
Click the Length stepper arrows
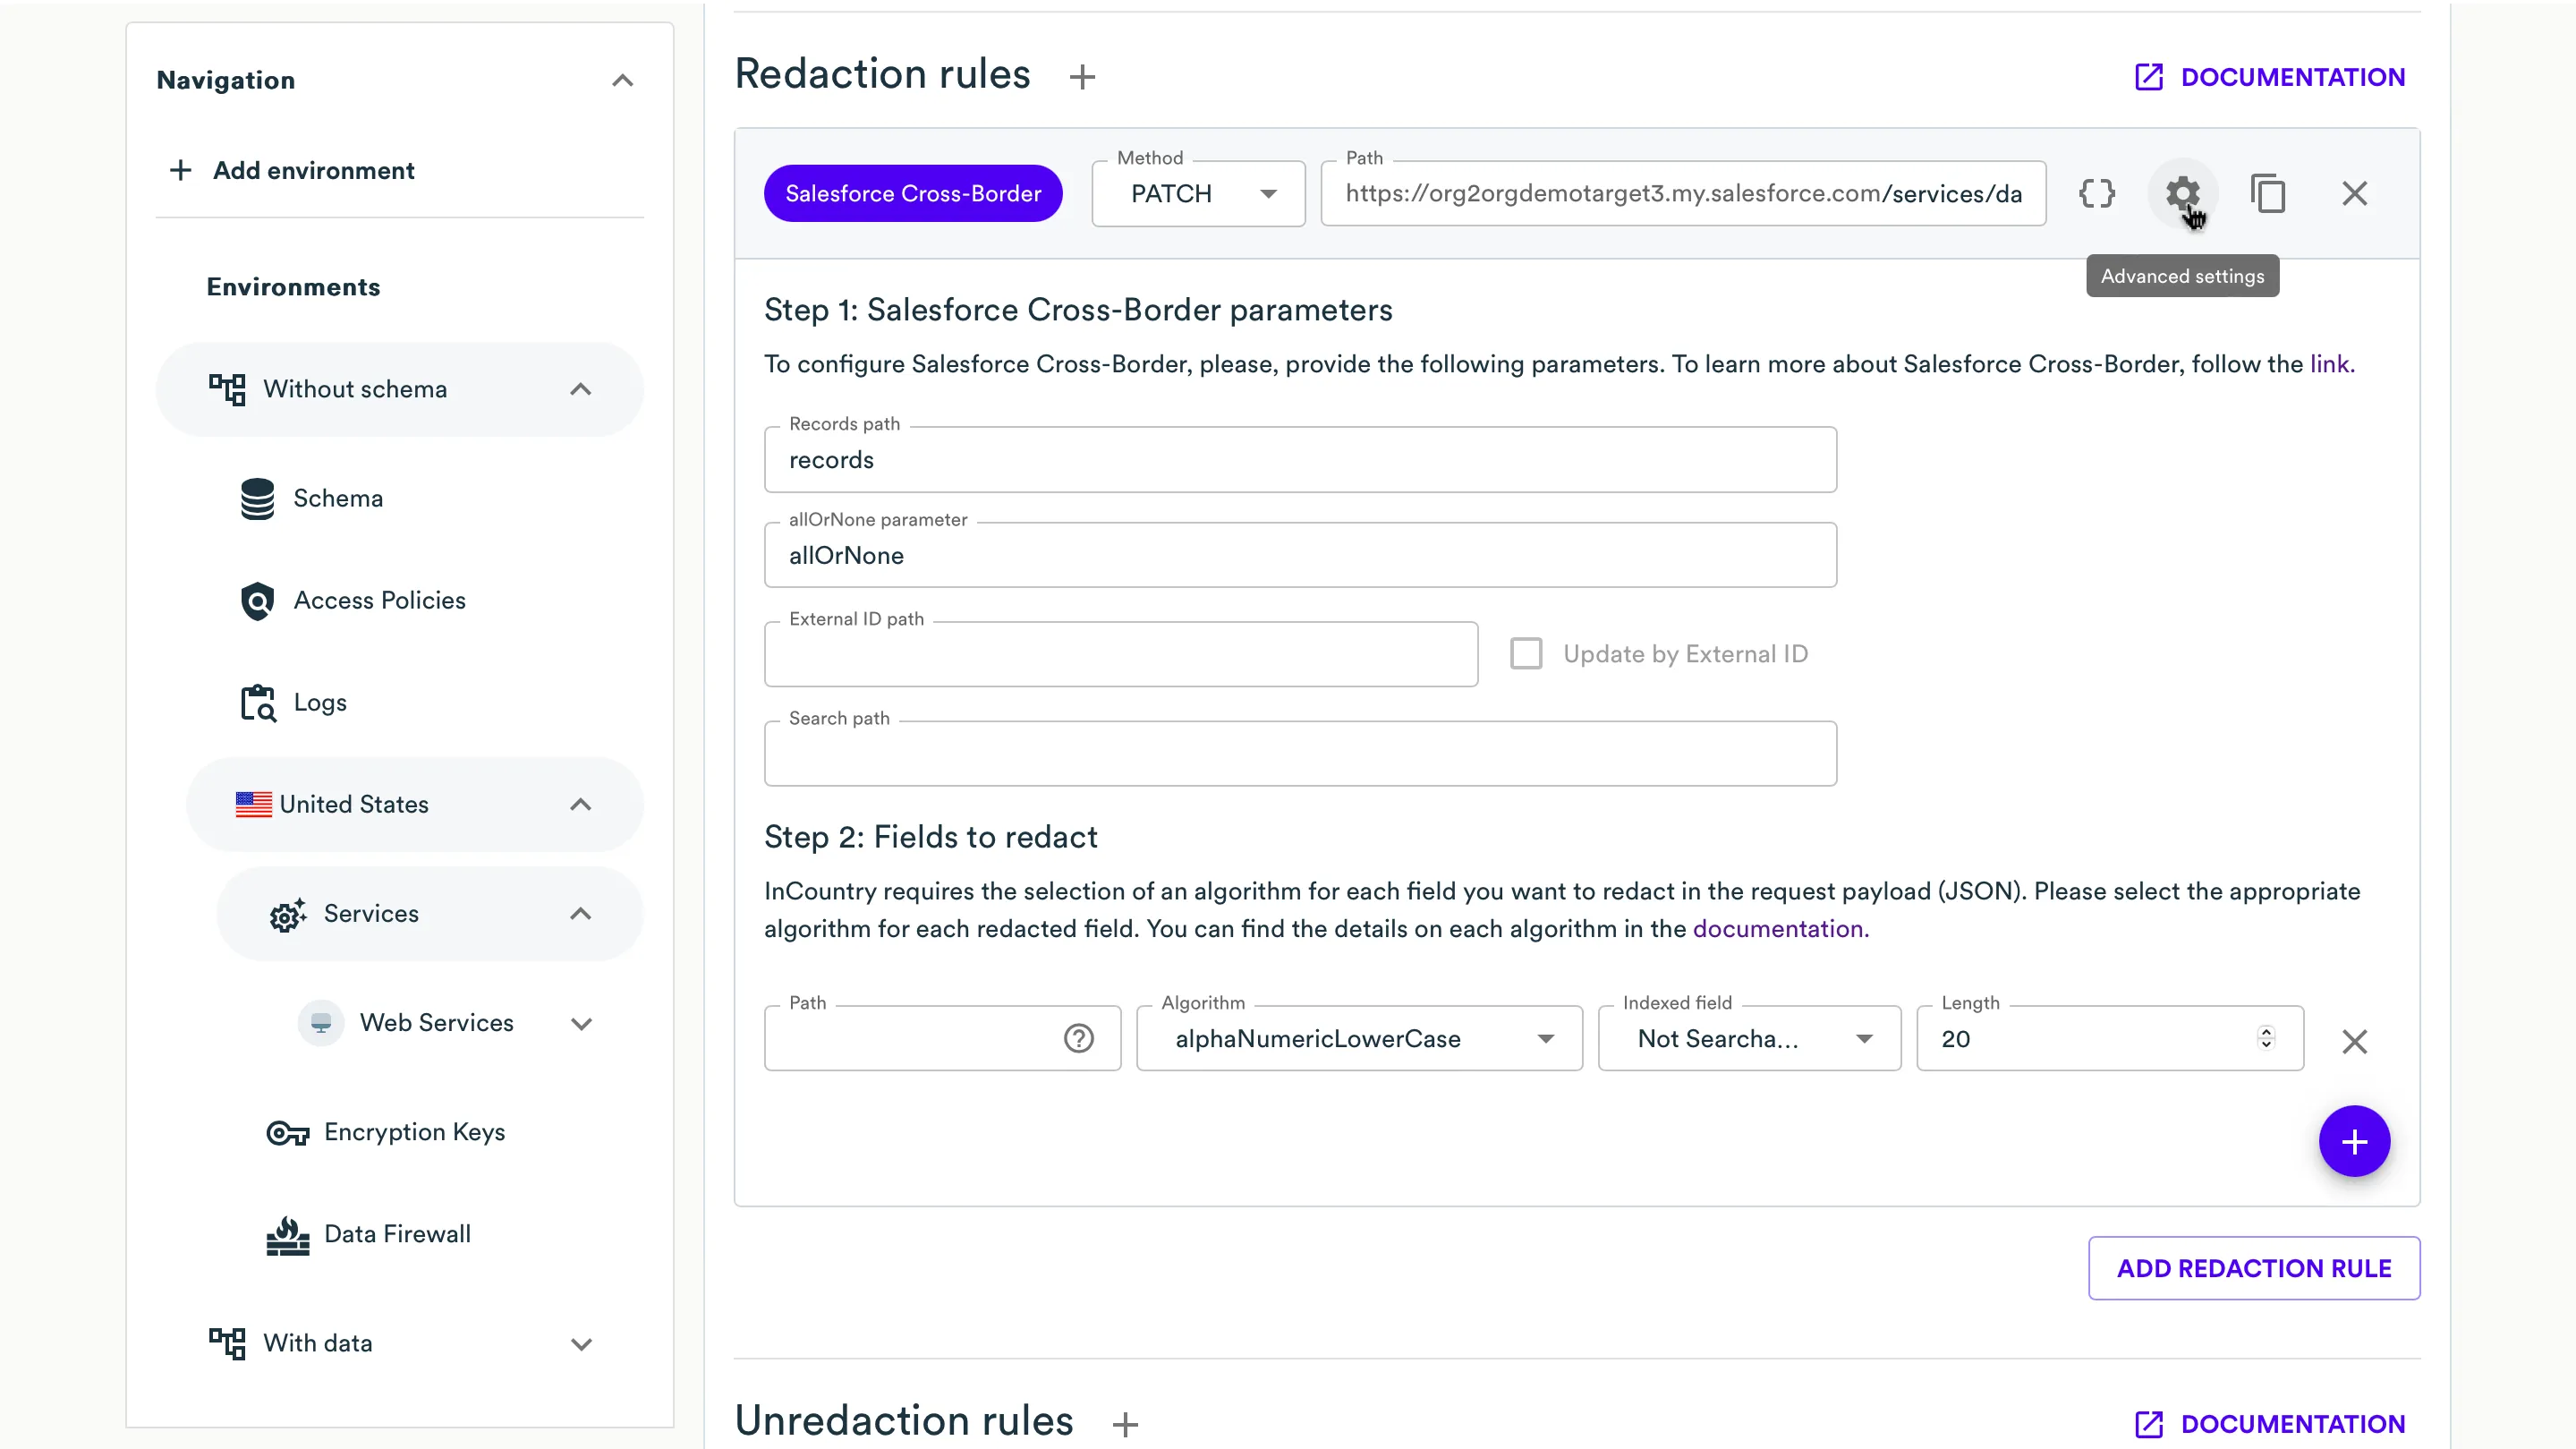coord(2265,1038)
